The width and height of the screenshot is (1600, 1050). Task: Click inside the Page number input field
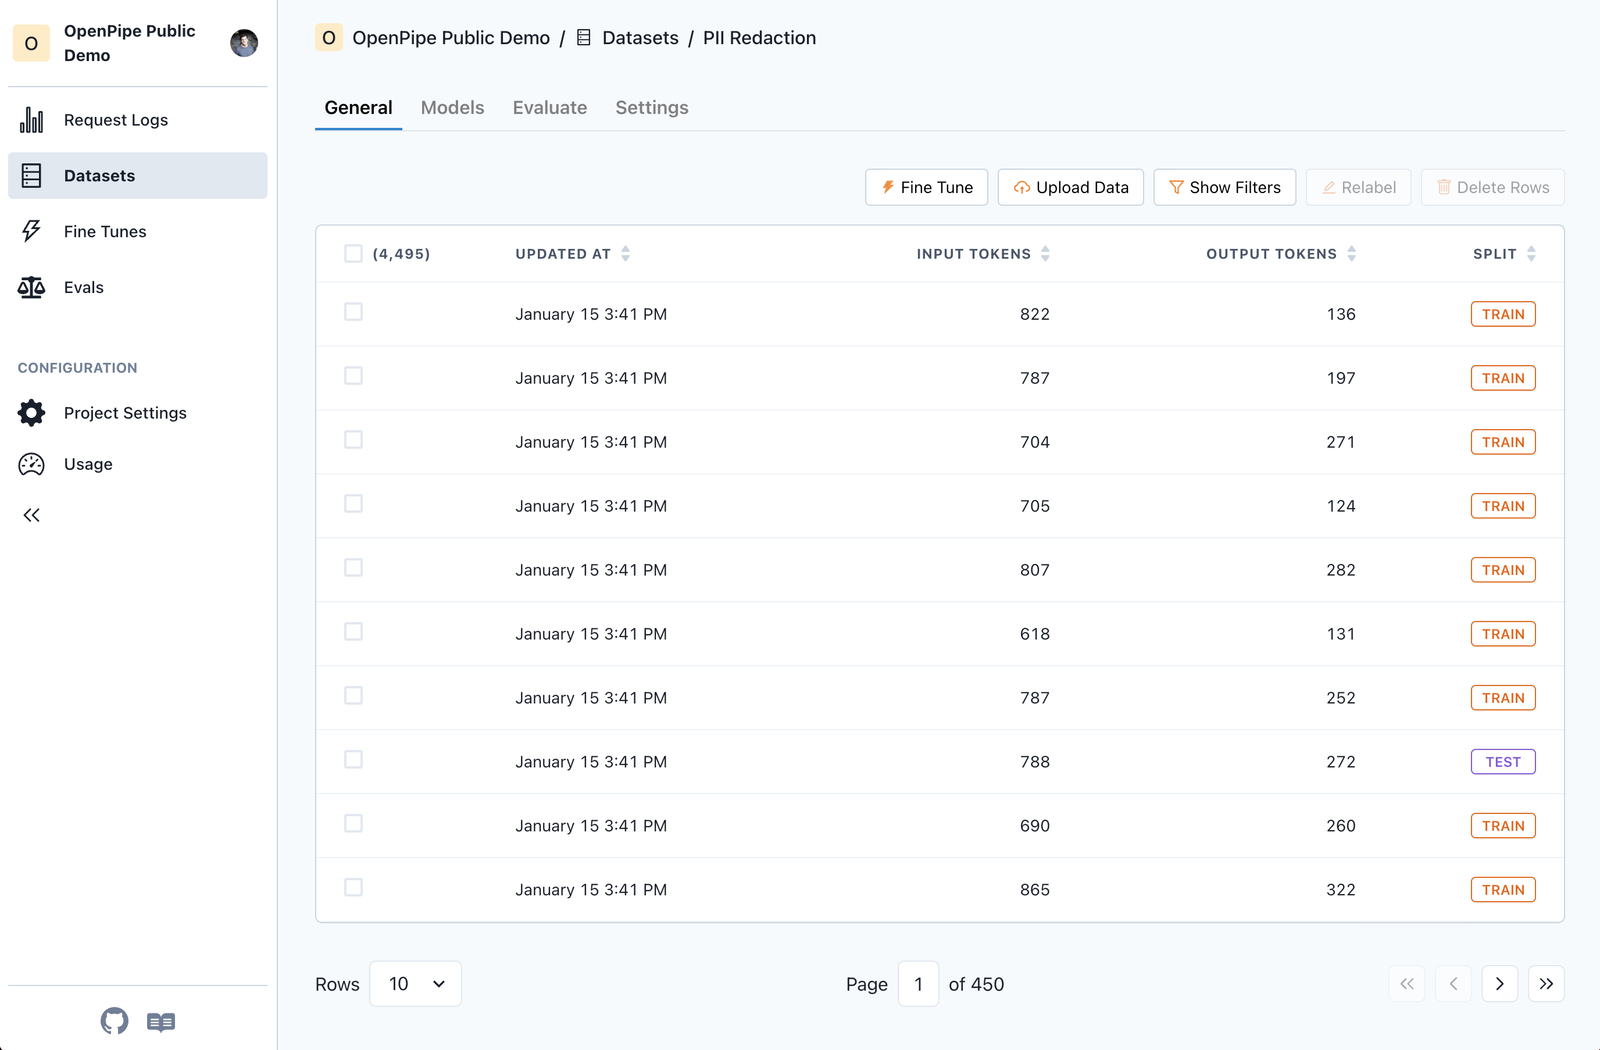point(918,983)
